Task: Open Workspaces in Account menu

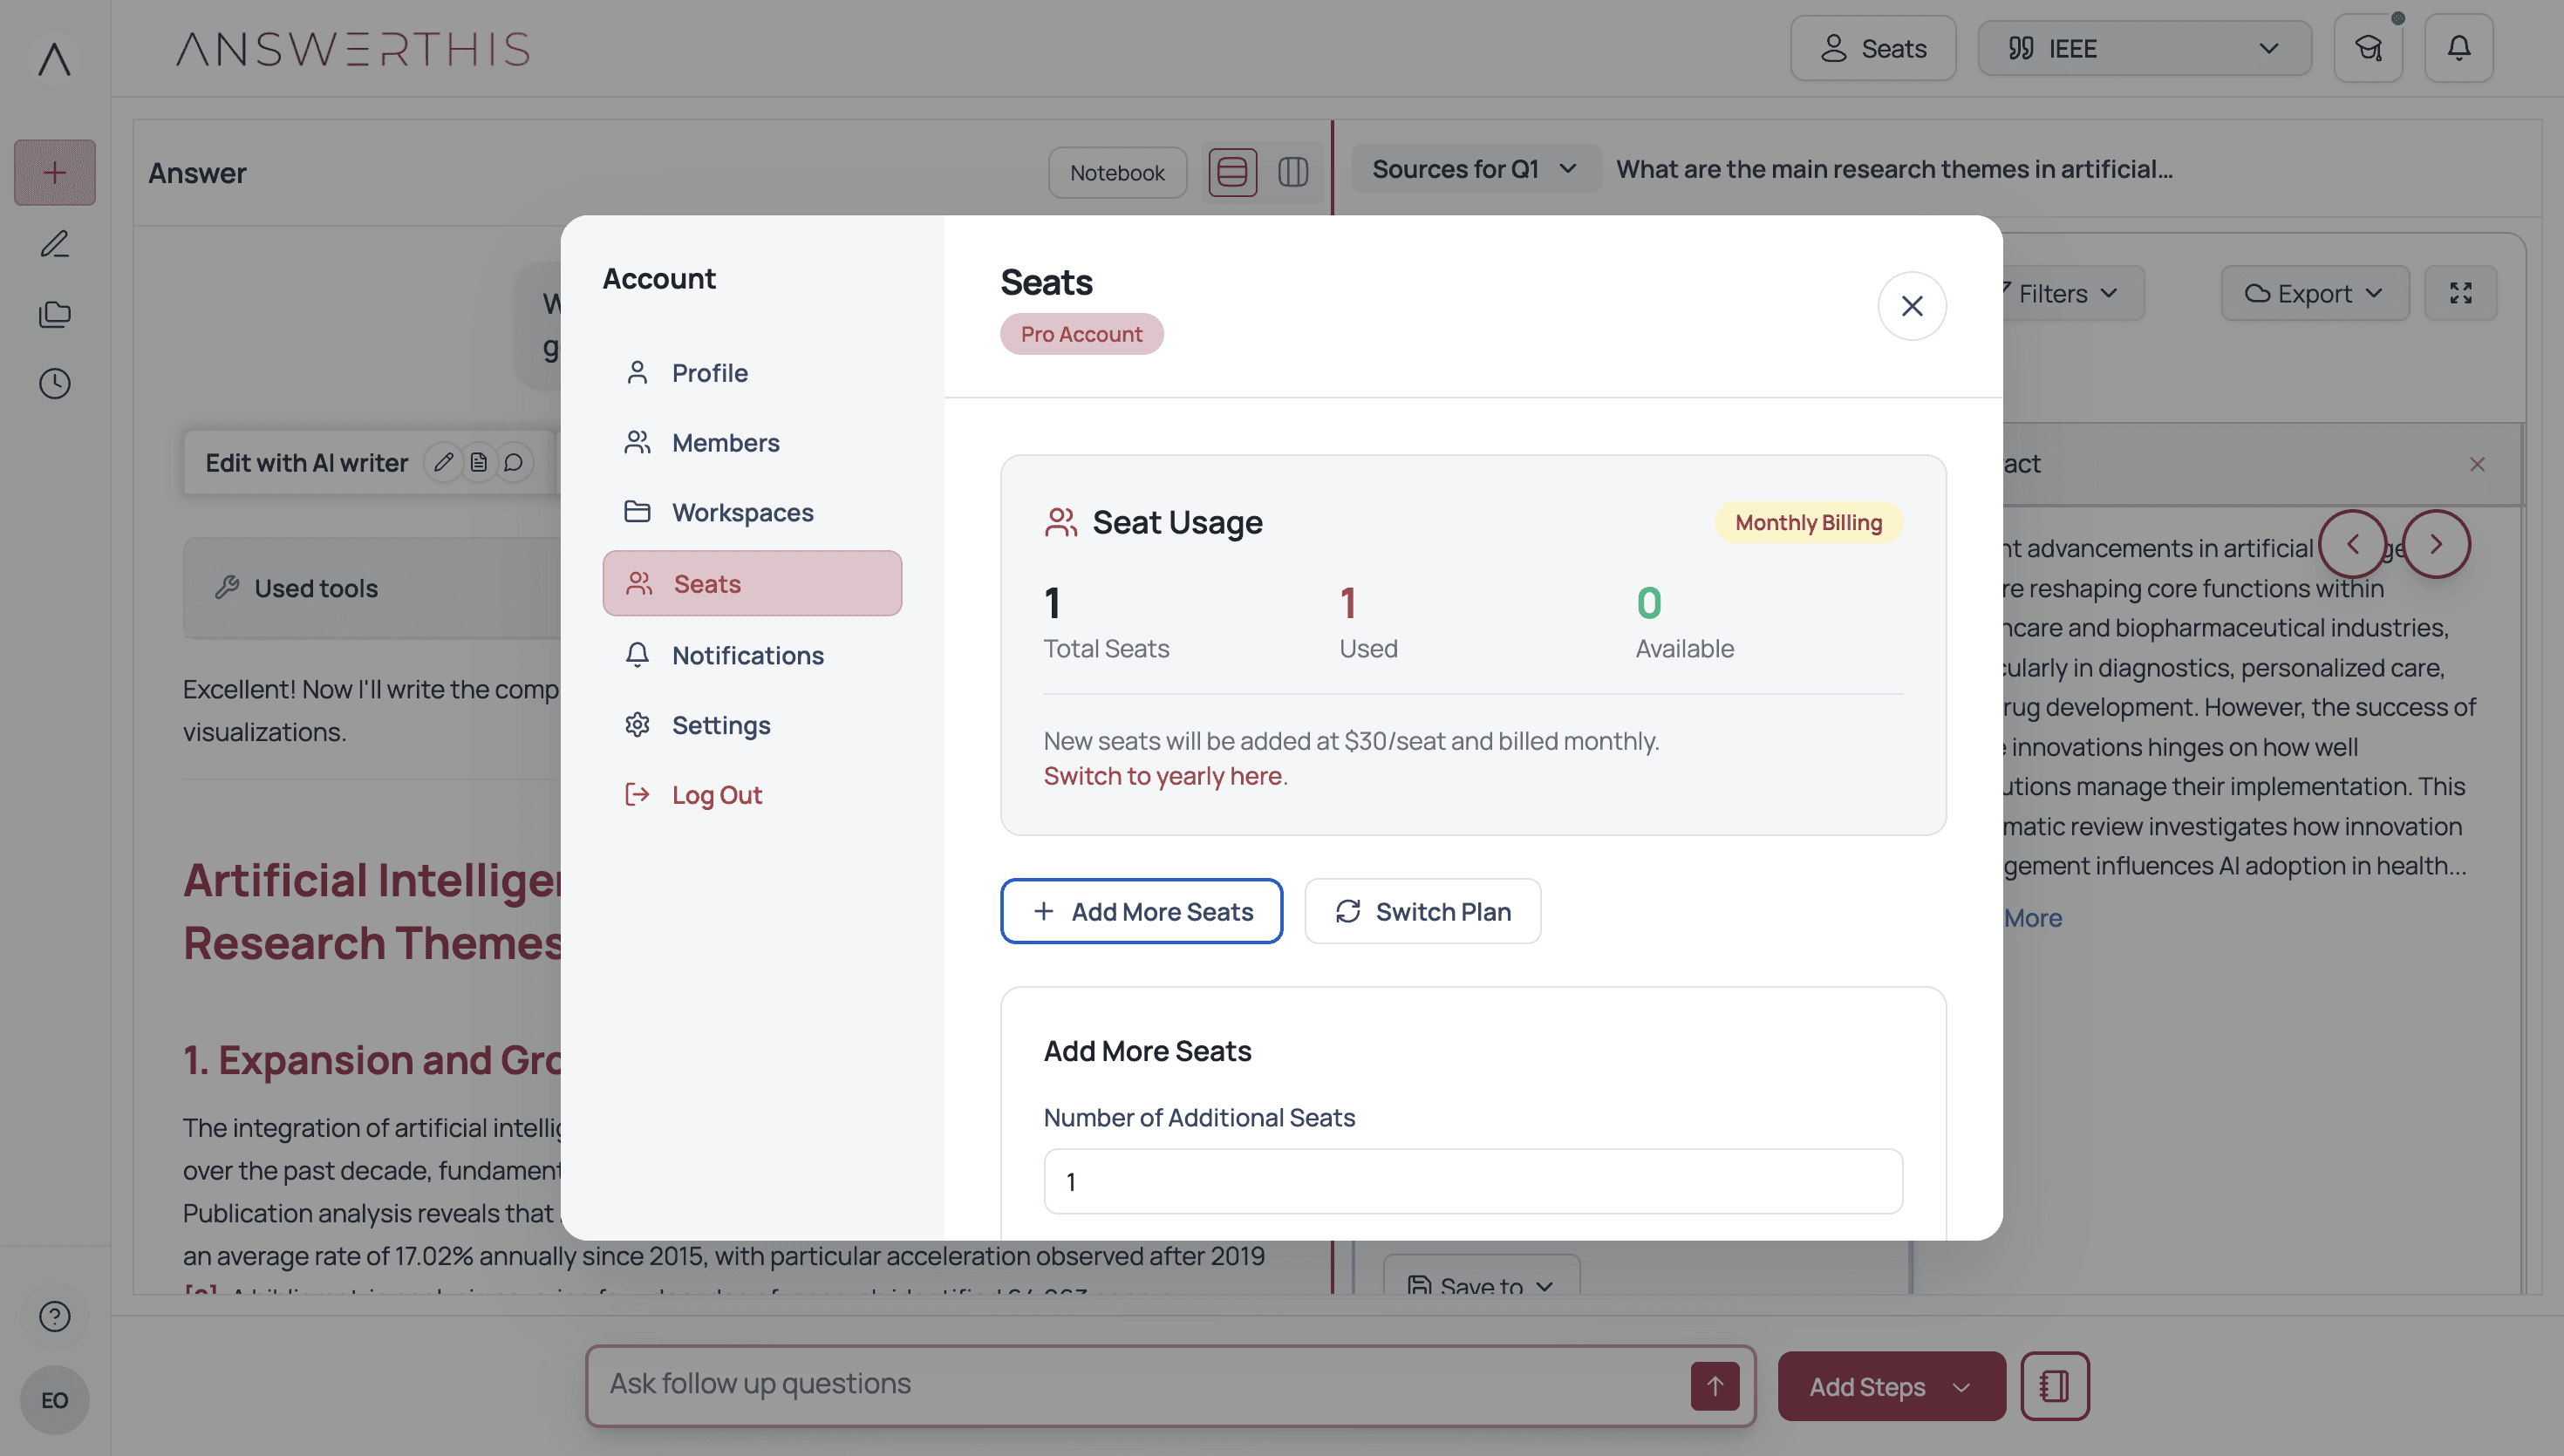Action: (742, 512)
